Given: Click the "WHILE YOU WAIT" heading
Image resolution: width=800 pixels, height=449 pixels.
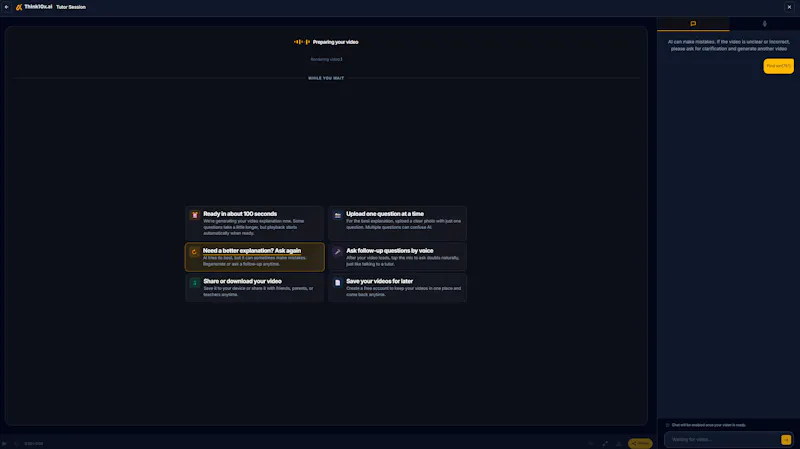Looking at the screenshot, I should coord(326,78).
